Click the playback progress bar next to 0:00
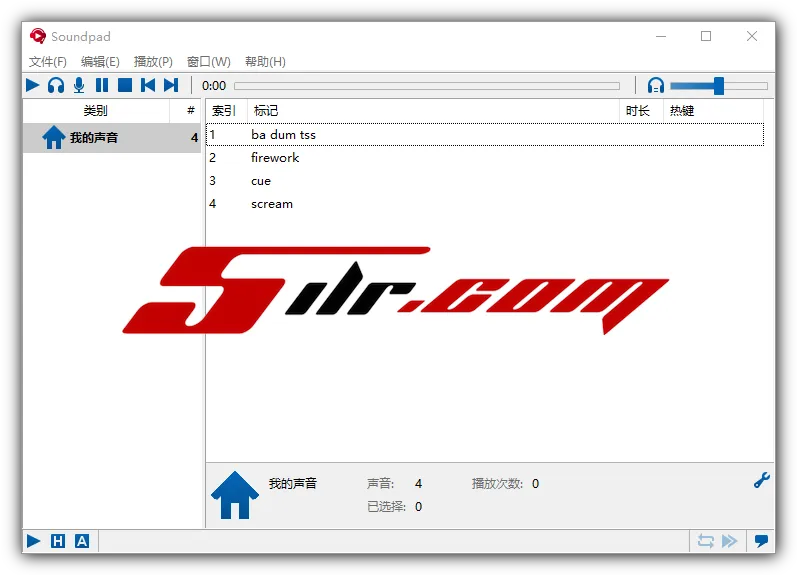The image size is (797, 575). click(426, 86)
